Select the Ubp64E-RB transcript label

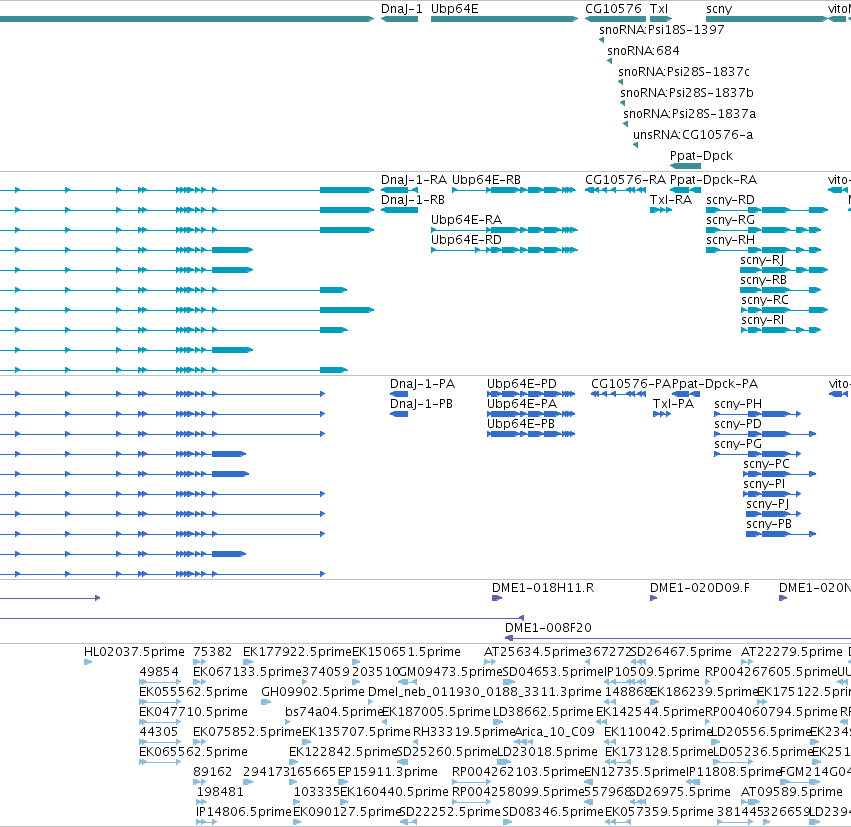point(486,180)
